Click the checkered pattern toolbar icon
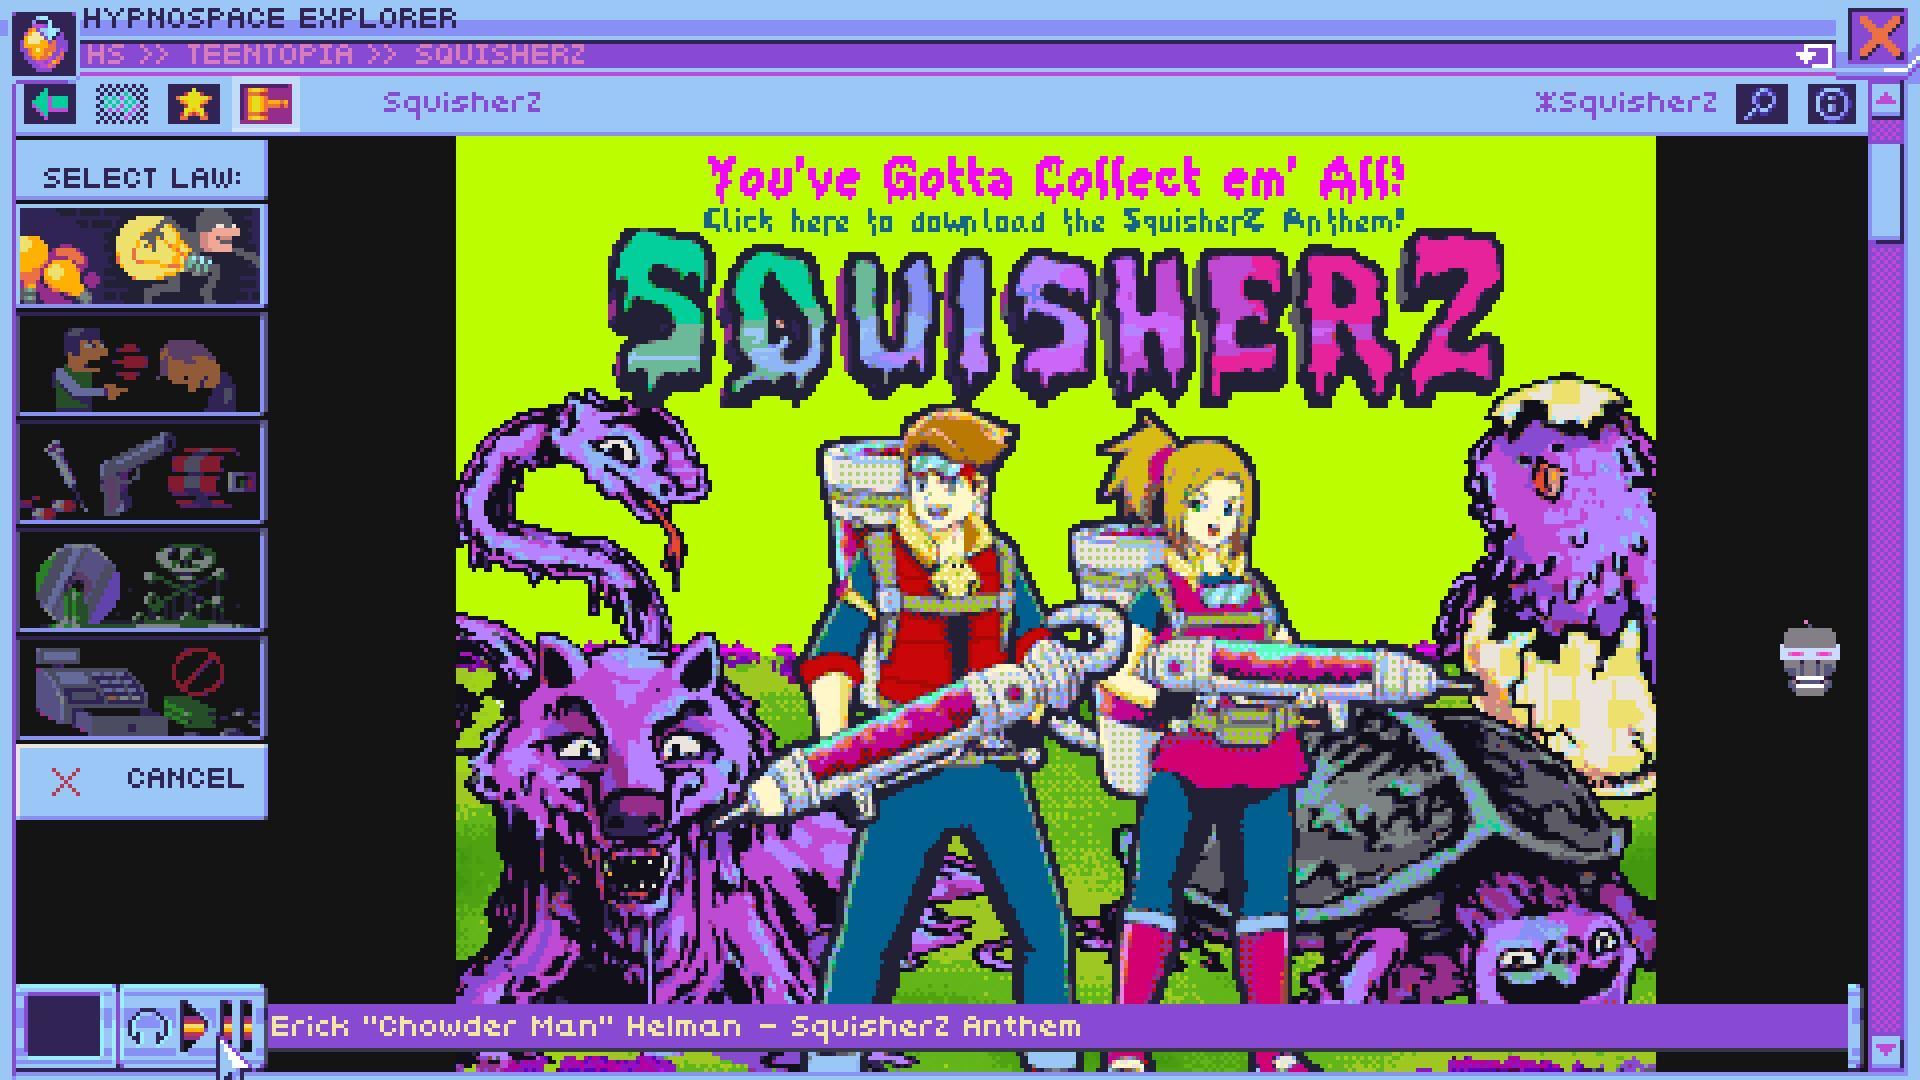The height and width of the screenshot is (1080, 1920). tap(121, 102)
